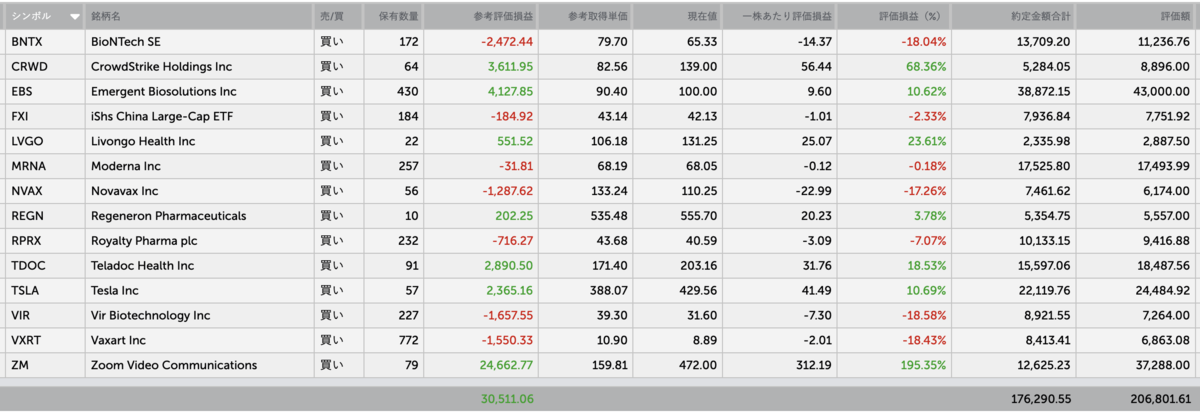The width and height of the screenshot is (1200, 413).
Task: Click EBS valuation 43,000.00
Action: pyautogui.click(x=1164, y=92)
